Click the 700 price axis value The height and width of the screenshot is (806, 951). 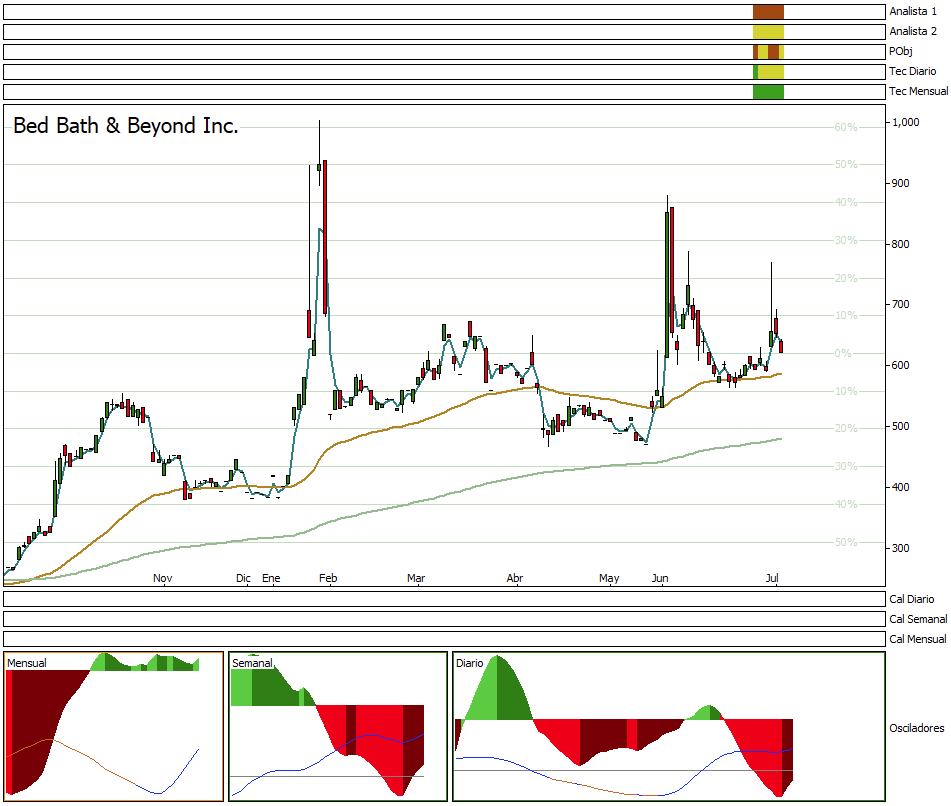[900, 304]
